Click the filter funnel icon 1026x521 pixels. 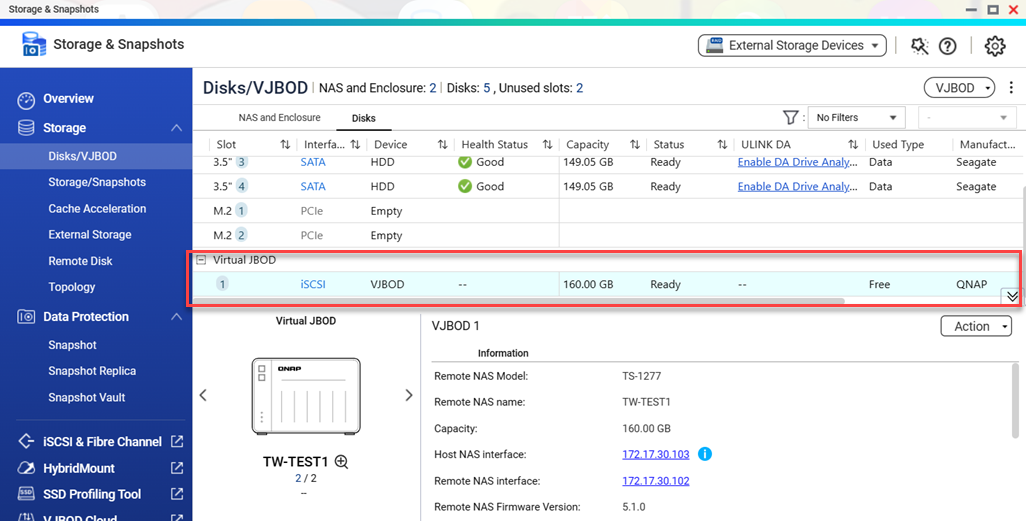click(790, 118)
